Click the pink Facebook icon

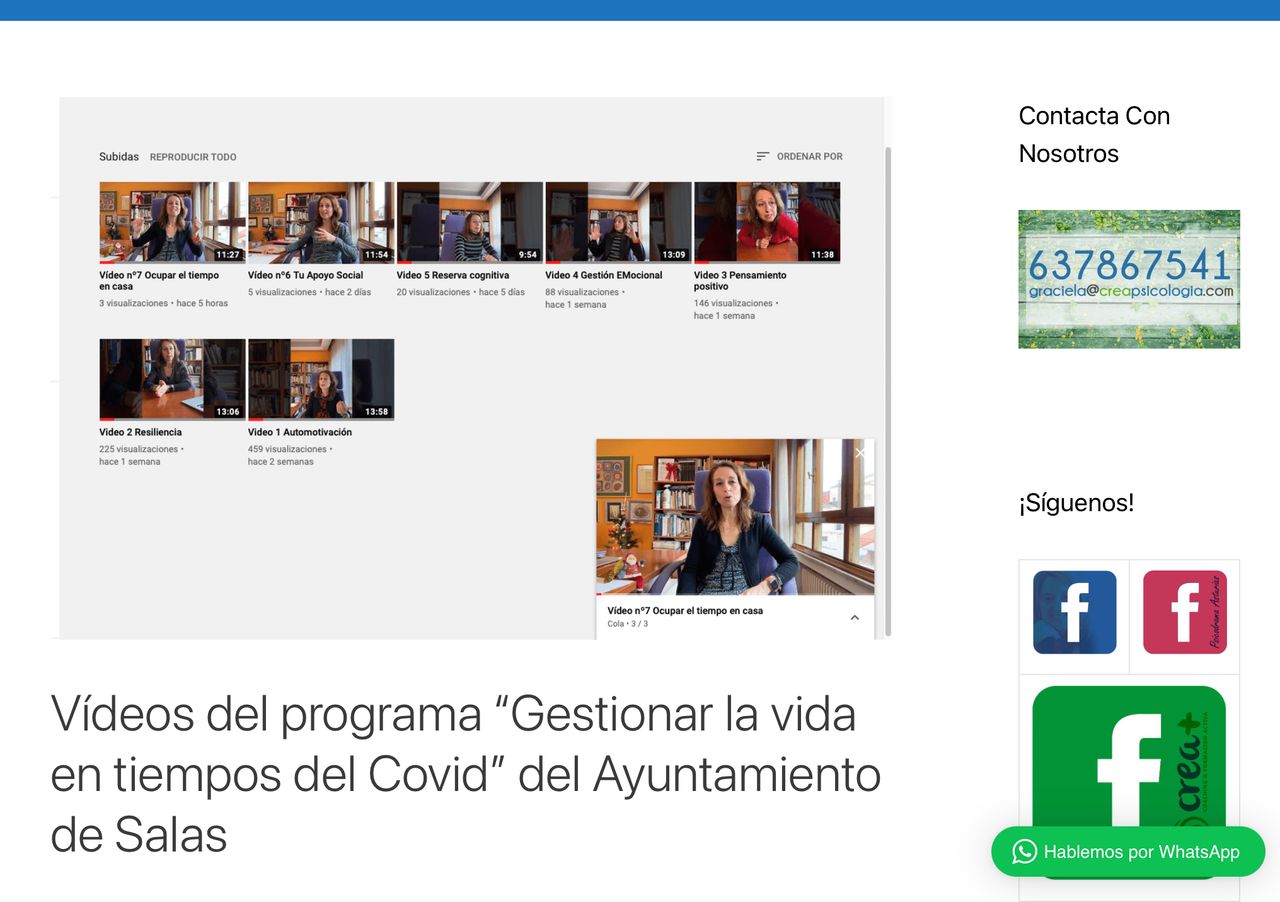[1184, 612]
